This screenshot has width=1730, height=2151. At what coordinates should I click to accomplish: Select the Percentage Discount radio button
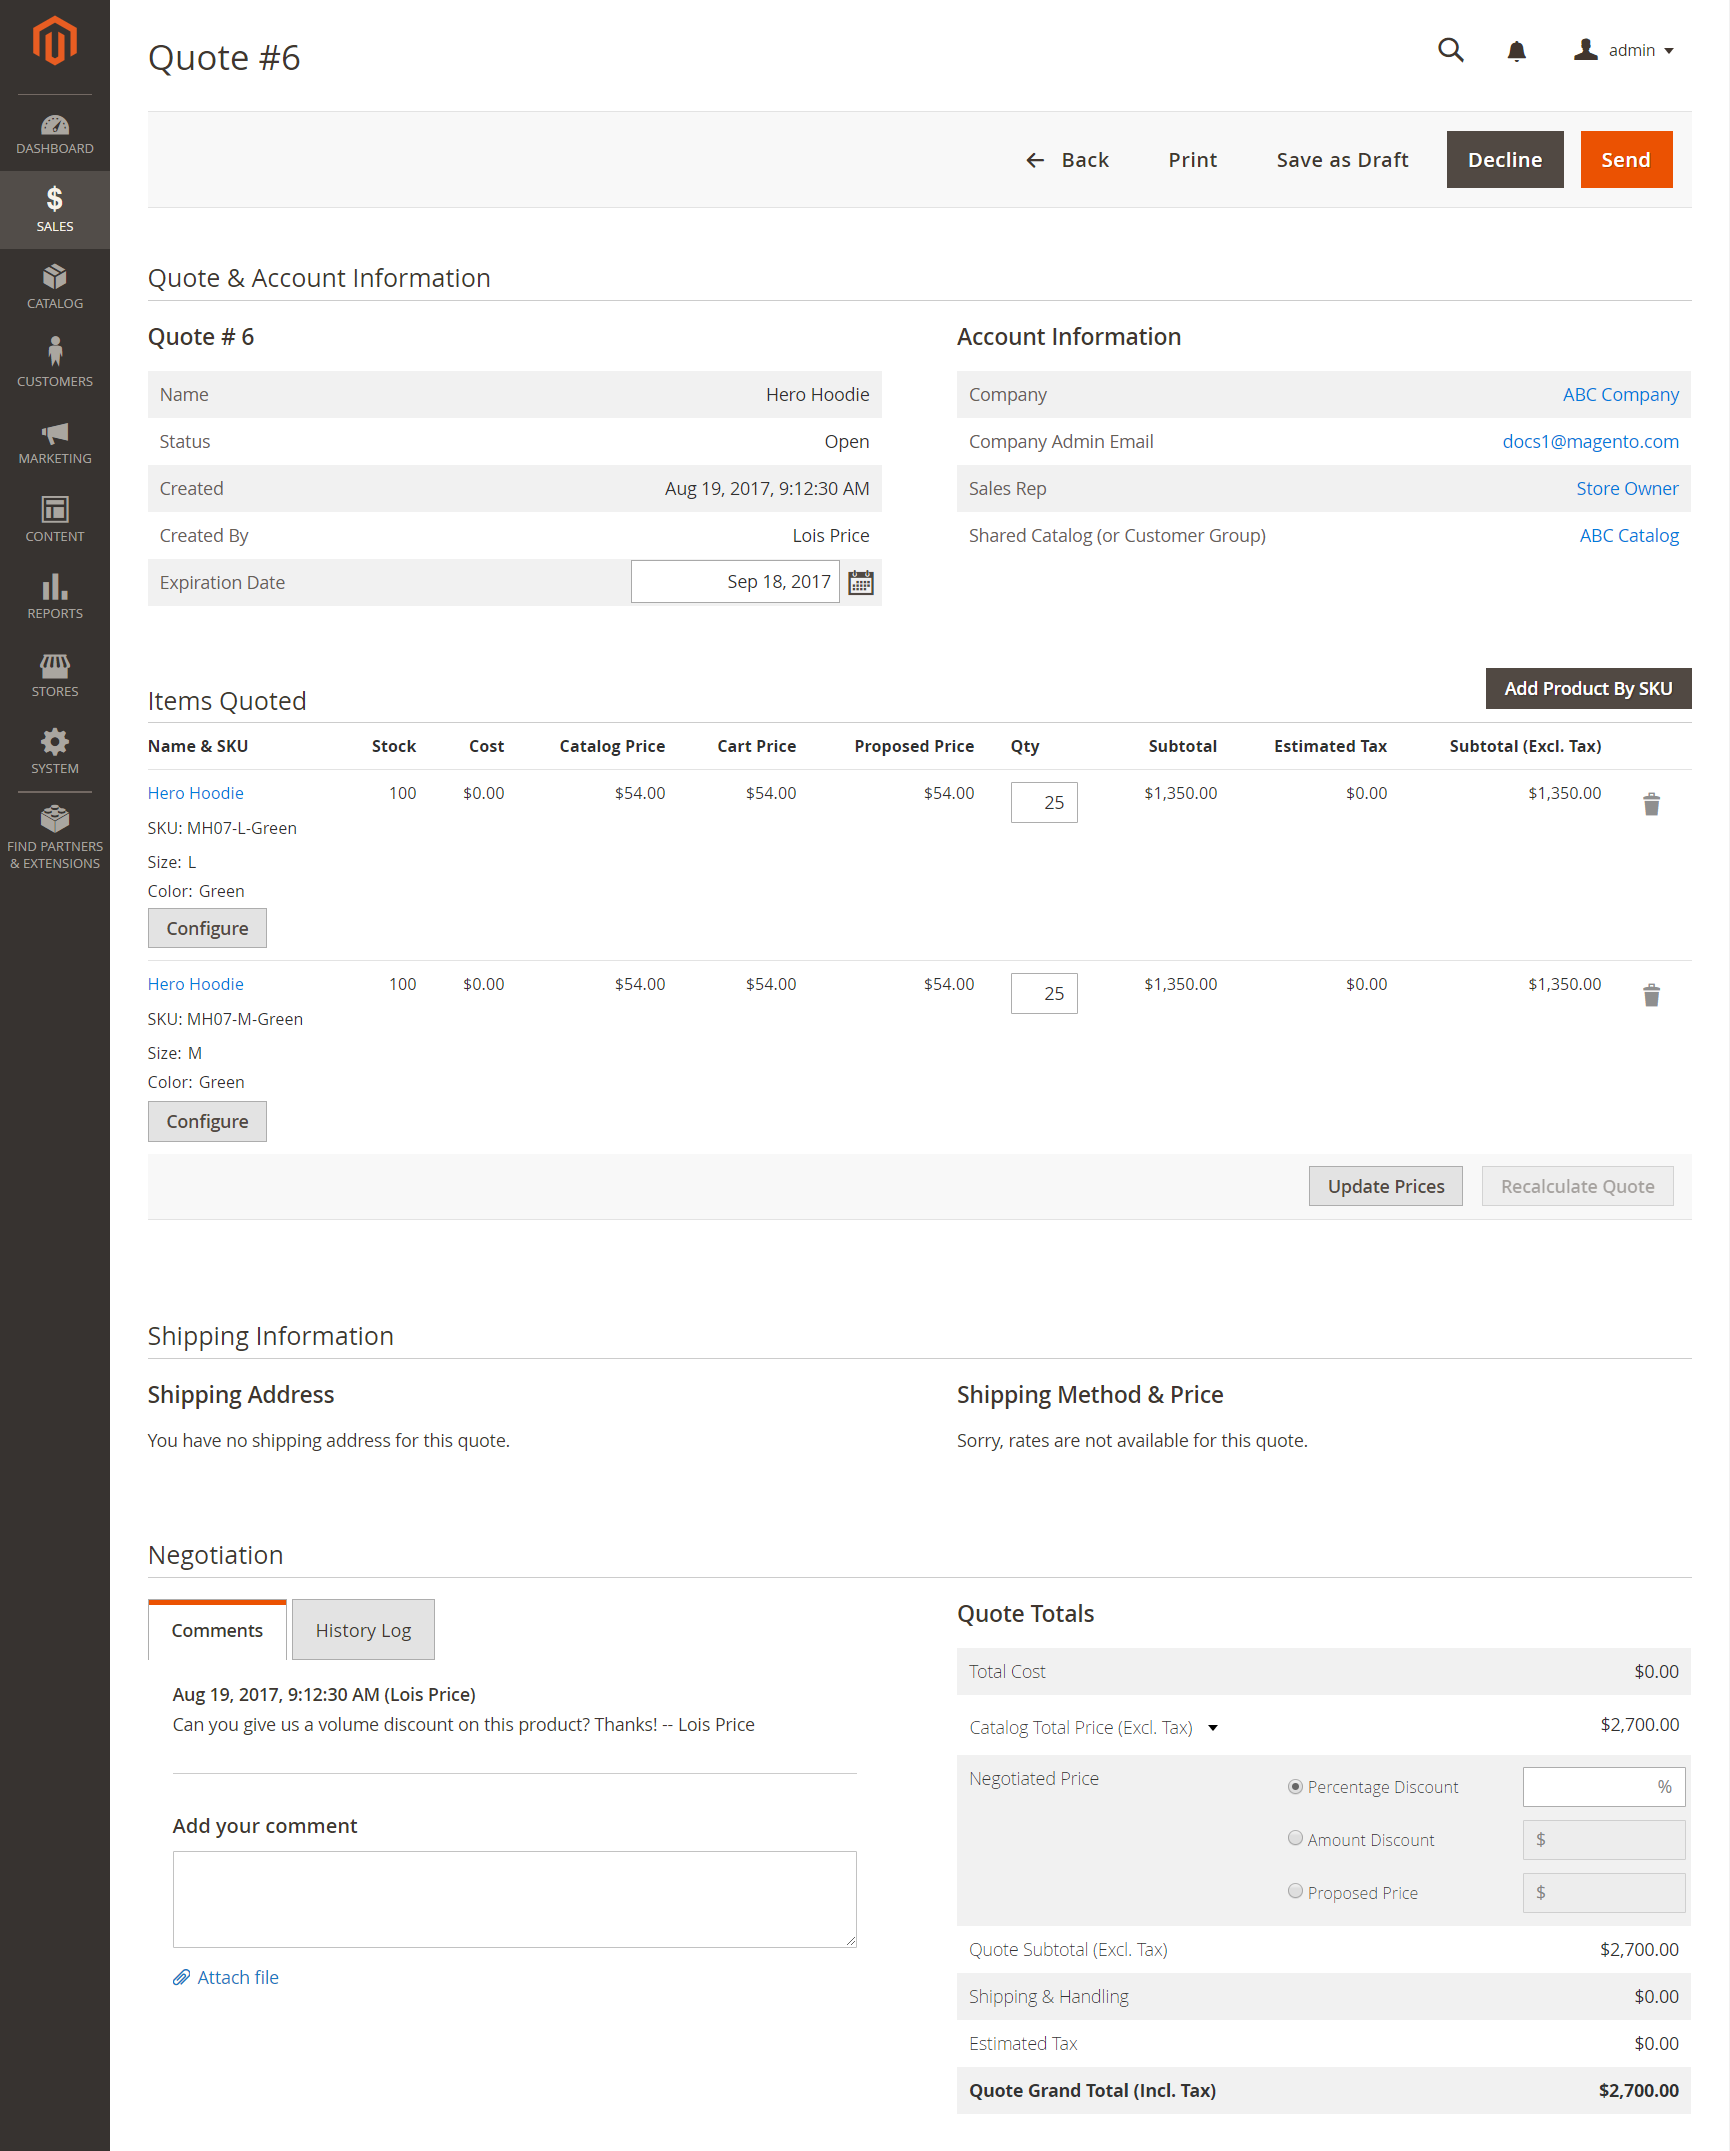coord(1295,1786)
